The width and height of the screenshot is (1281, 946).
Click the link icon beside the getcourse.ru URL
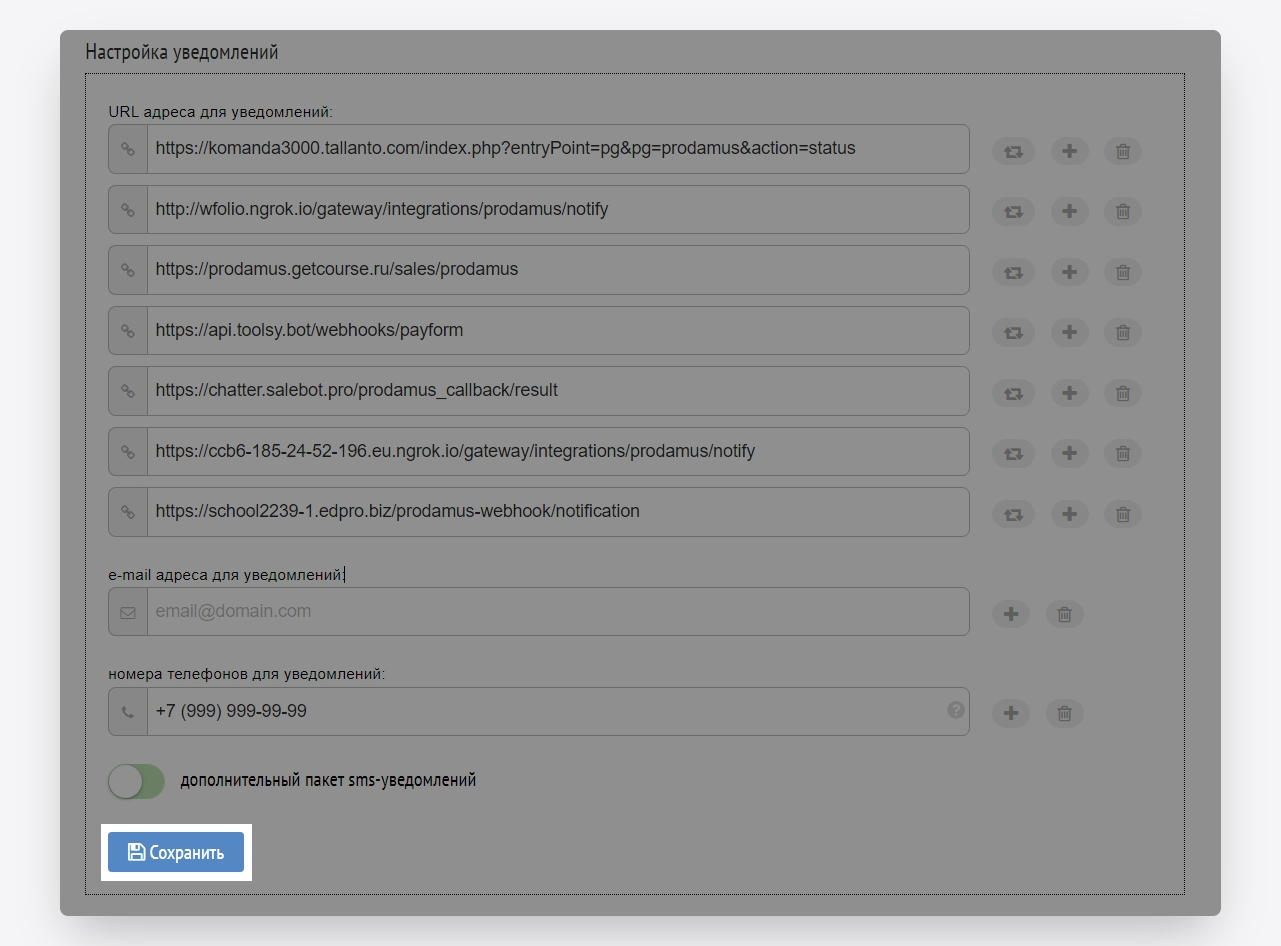[128, 270]
